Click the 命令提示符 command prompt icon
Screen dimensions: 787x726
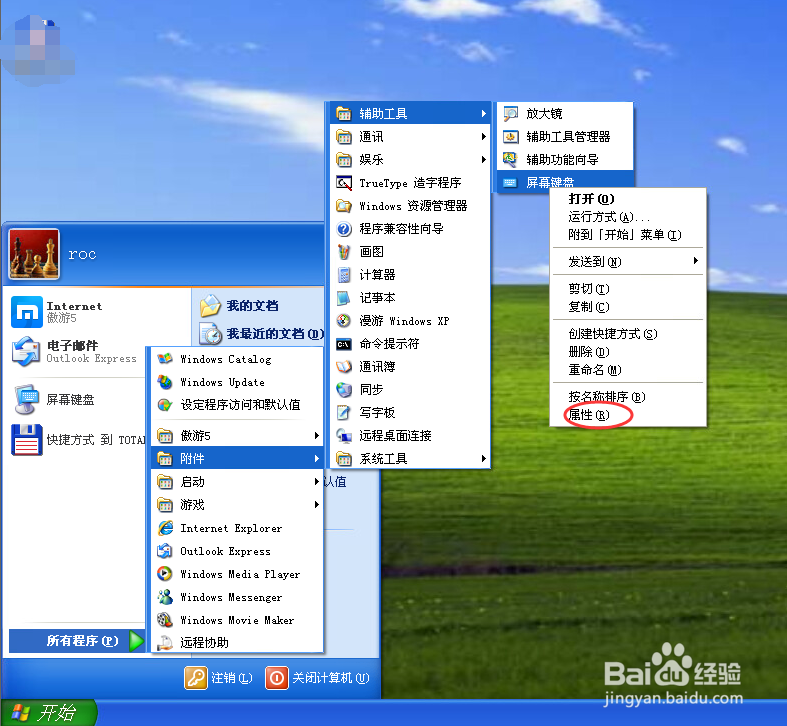point(344,344)
